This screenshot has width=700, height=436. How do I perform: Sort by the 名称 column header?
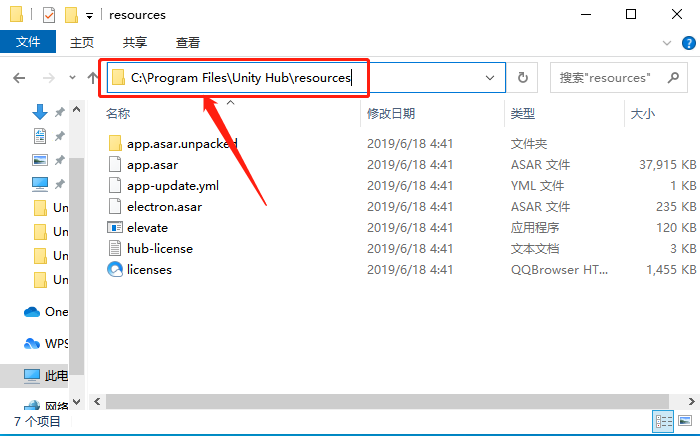118,114
